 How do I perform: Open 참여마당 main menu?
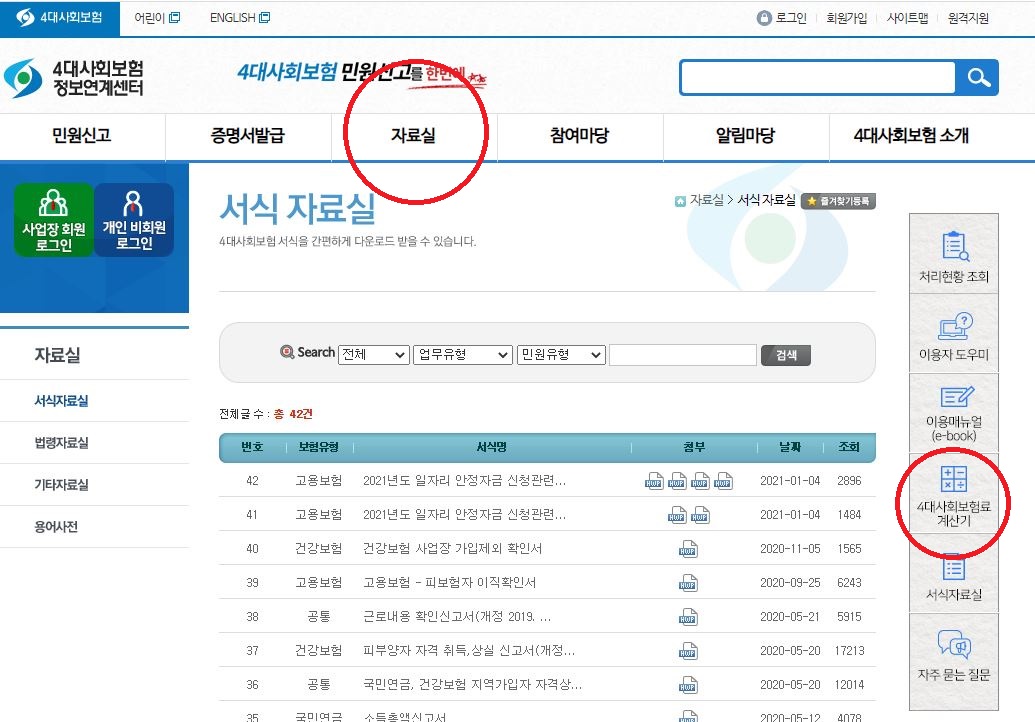(580, 136)
